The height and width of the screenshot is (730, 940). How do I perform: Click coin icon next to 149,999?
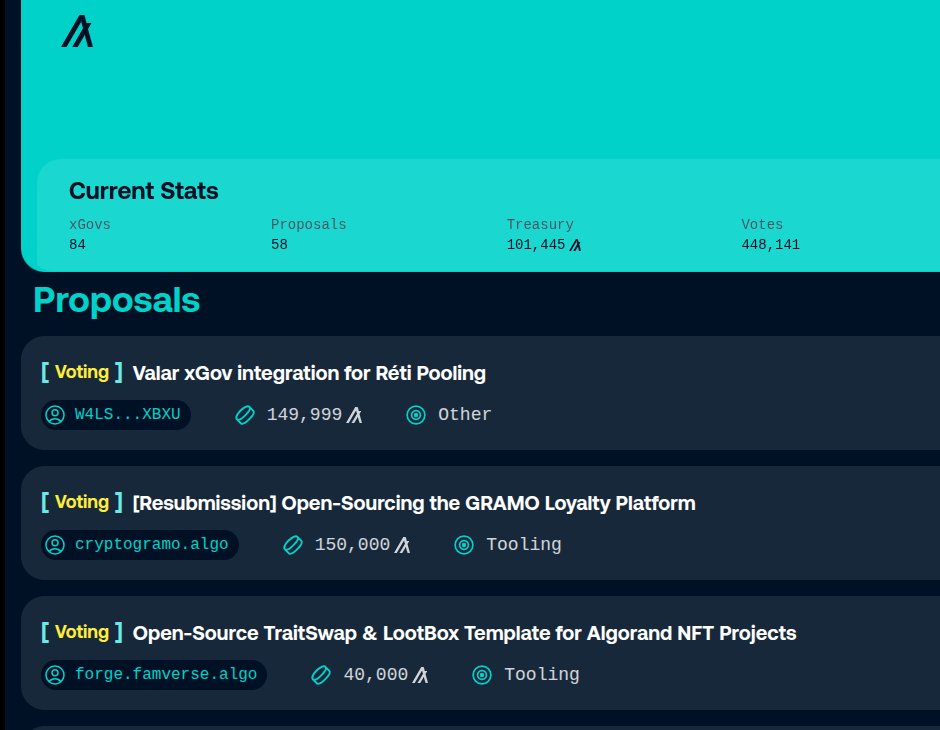(245, 415)
